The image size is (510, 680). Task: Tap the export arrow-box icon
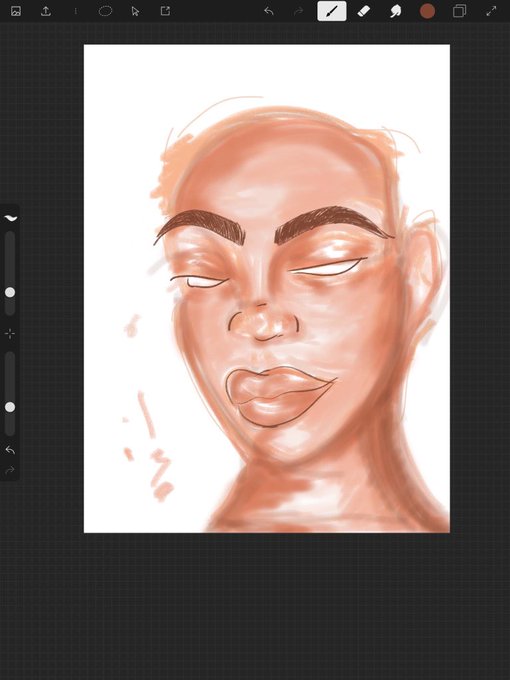click(x=165, y=11)
